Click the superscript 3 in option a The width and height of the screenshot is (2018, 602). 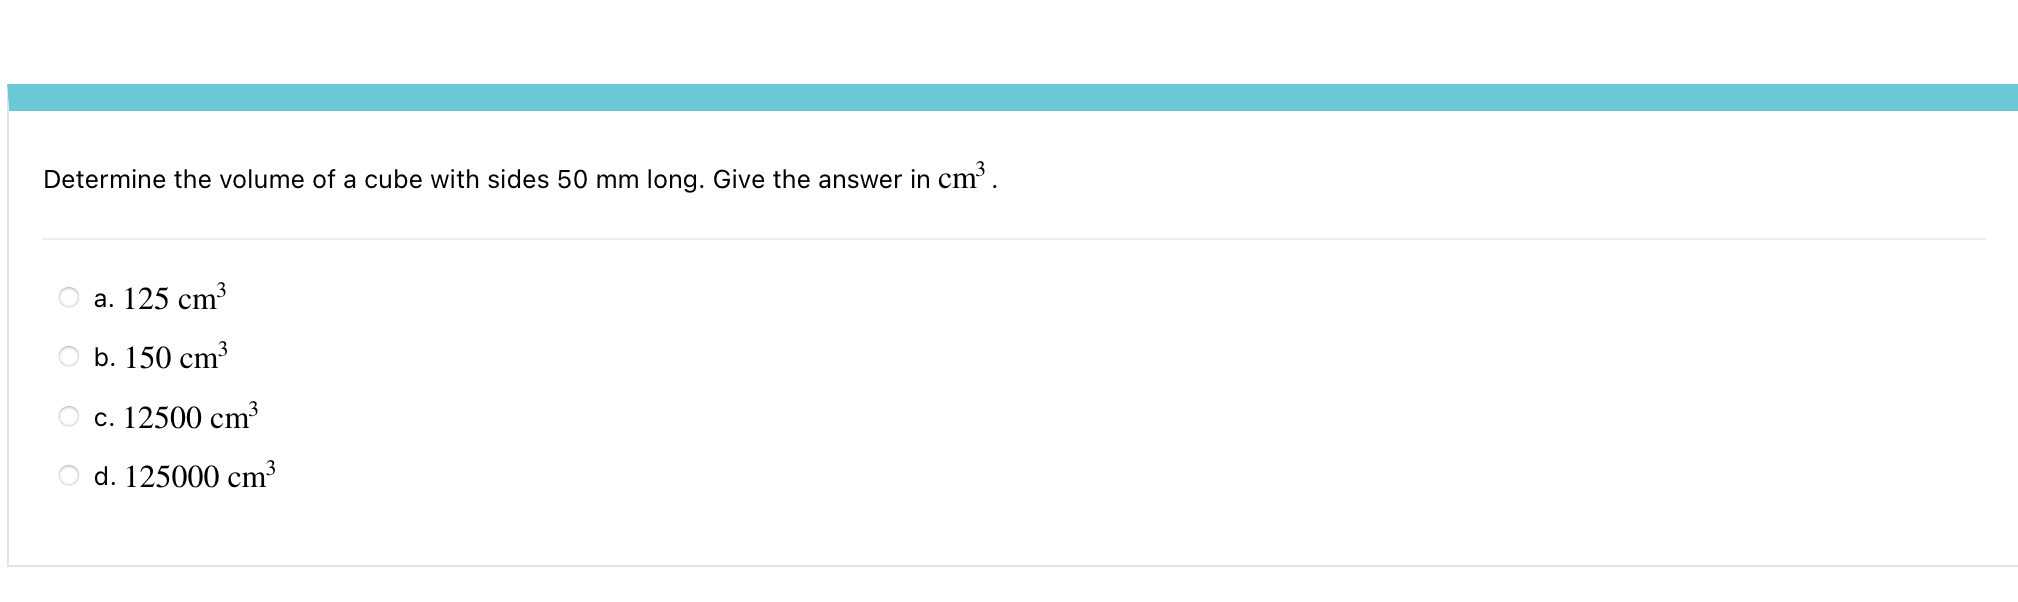pyautogui.click(x=221, y=286)
